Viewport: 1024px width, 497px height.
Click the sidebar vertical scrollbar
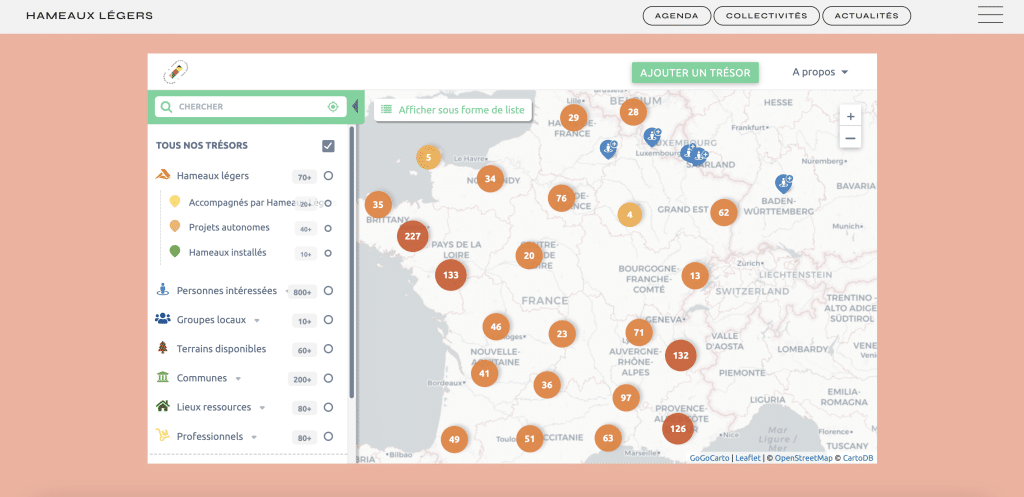352,261
